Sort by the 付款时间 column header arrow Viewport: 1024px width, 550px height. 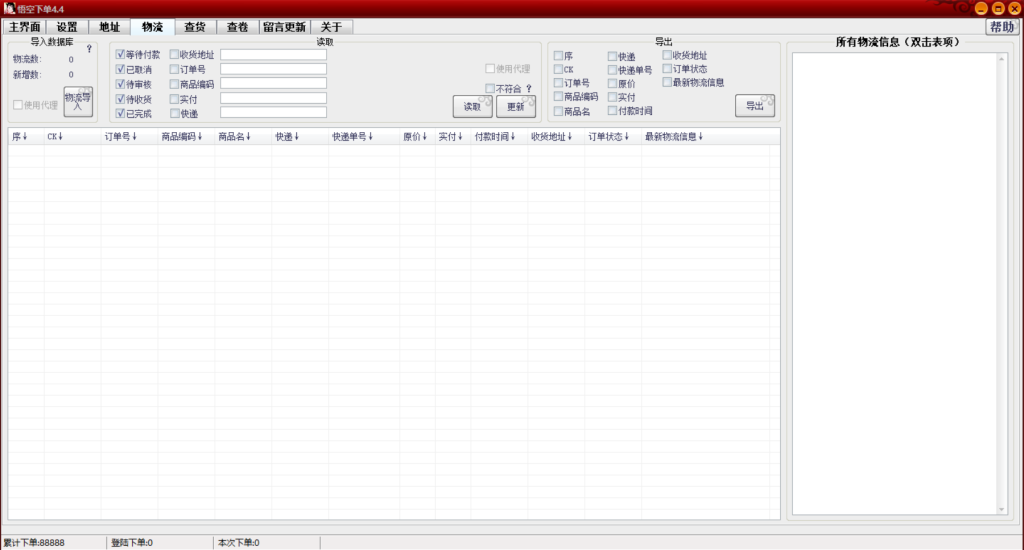[515, 137]
